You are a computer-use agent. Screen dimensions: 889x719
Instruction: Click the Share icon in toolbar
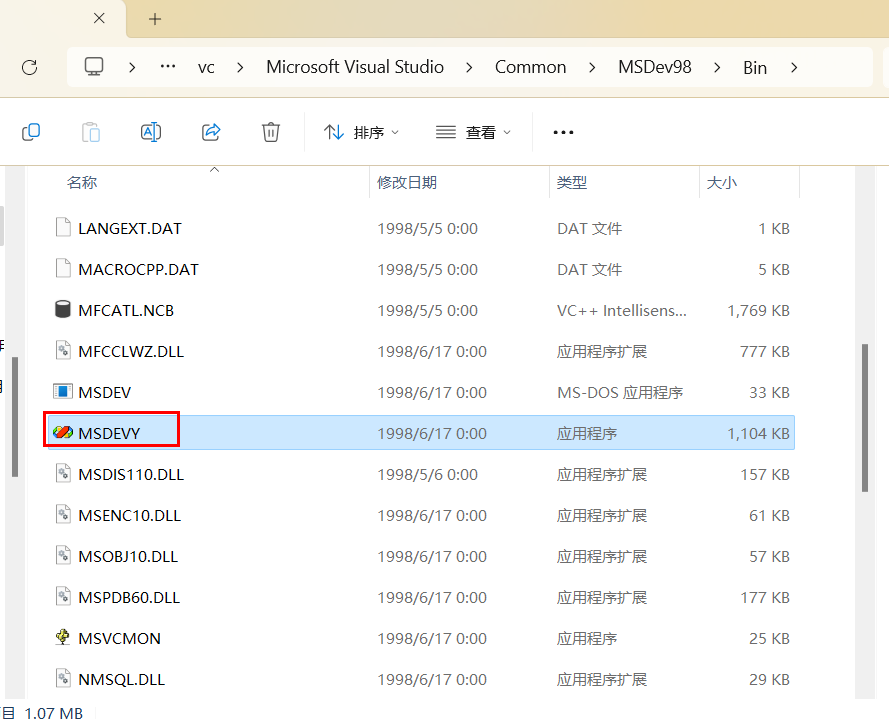[211, 132]
